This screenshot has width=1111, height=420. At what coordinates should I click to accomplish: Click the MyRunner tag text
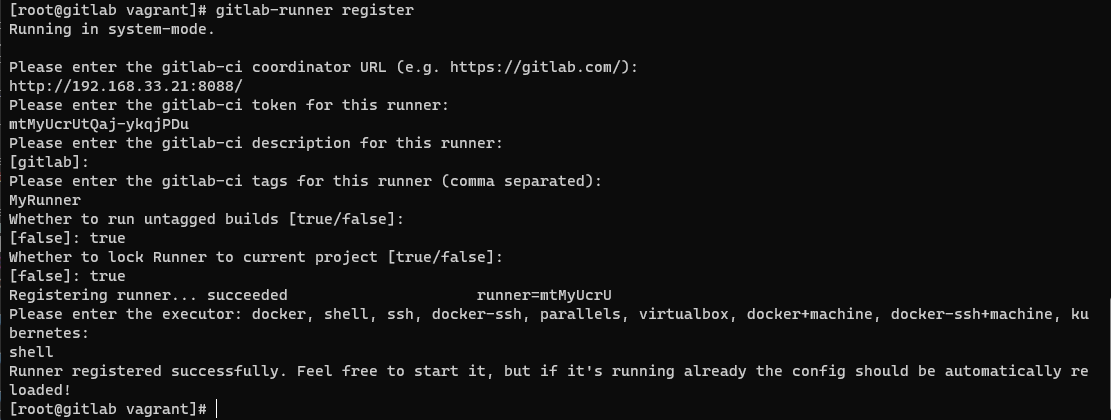pyautogui.click(x=45, y=200)
